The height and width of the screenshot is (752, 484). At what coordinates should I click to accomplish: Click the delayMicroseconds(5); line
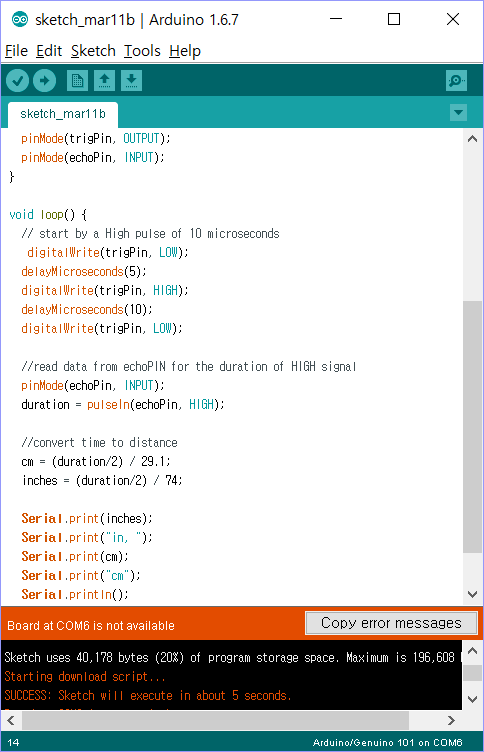click(x=83, y=272)
